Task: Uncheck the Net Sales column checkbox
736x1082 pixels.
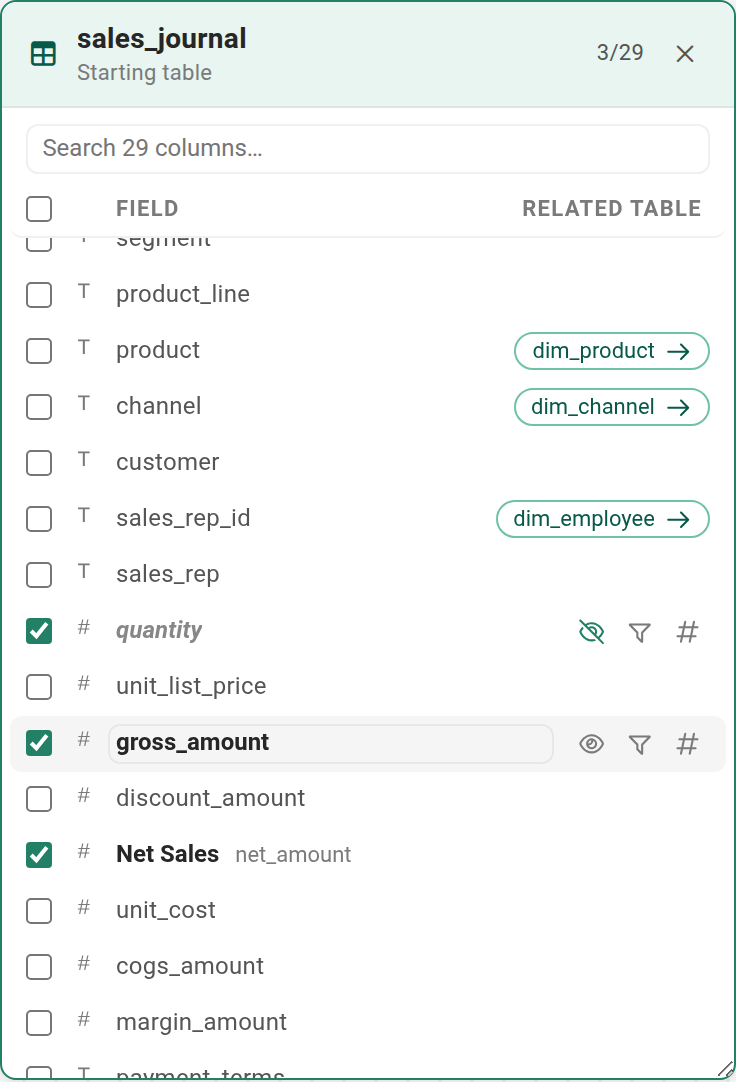Action: coord(39,854)
